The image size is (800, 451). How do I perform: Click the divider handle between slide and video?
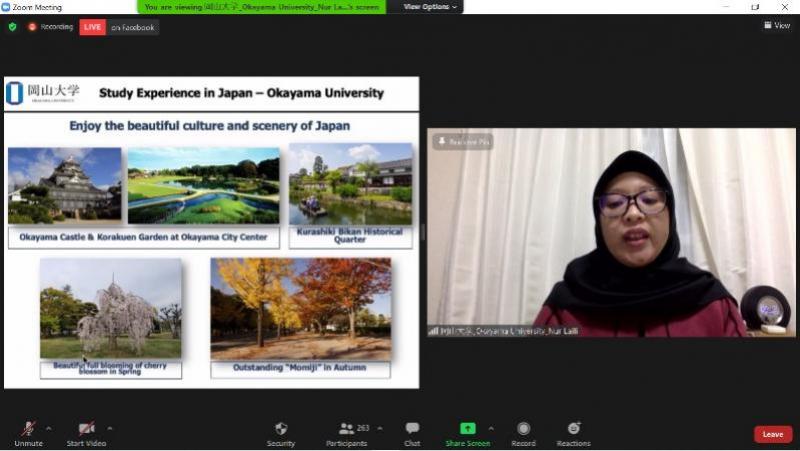coord(423,232)
